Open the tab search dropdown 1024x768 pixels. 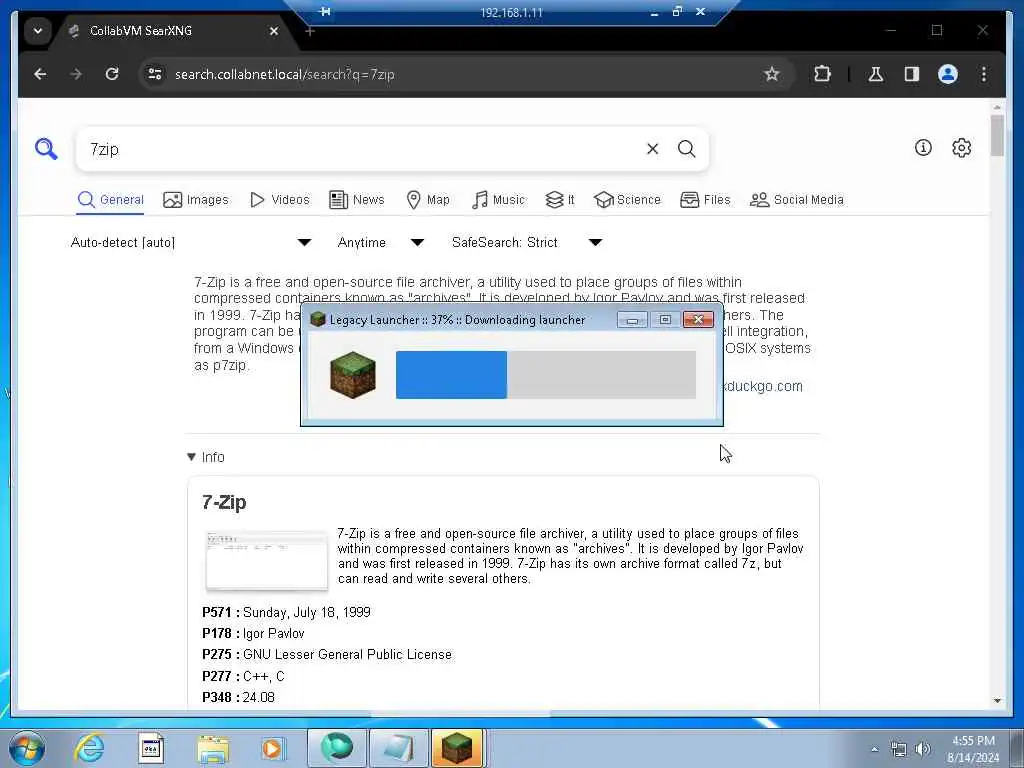[38, 31]
